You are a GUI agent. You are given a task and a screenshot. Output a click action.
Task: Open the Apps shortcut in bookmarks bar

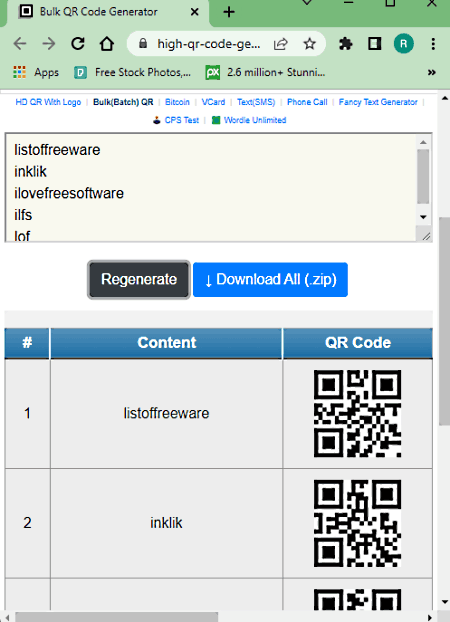click(x=36, y=73)
